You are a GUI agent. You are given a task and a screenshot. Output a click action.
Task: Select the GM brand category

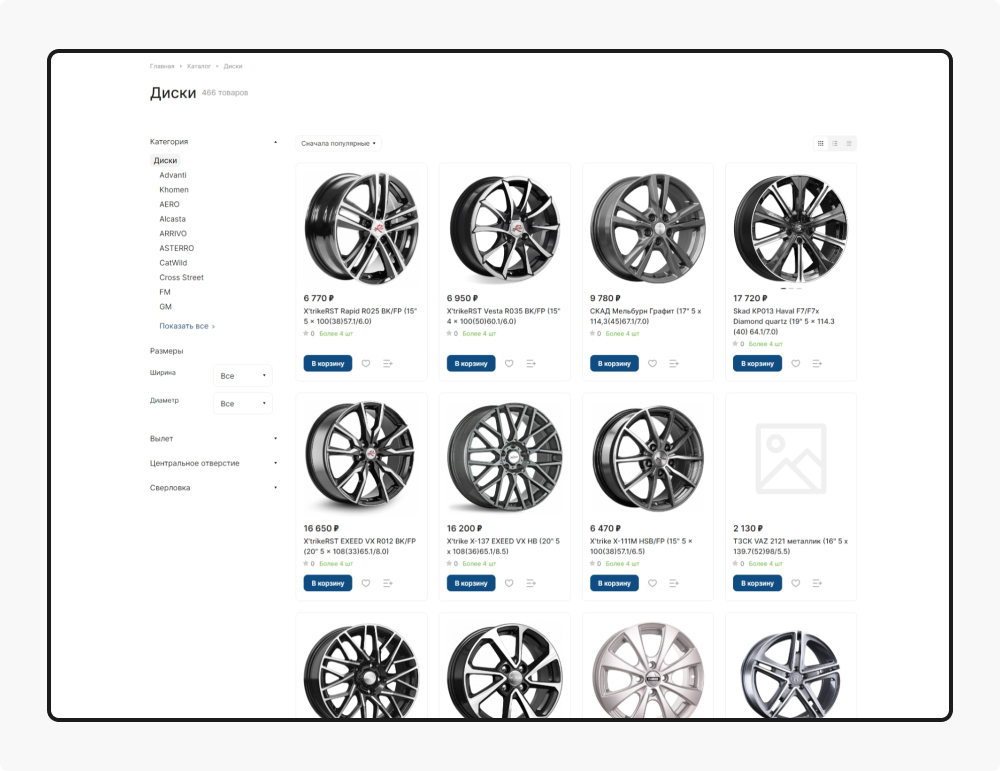tap(165, 307)
